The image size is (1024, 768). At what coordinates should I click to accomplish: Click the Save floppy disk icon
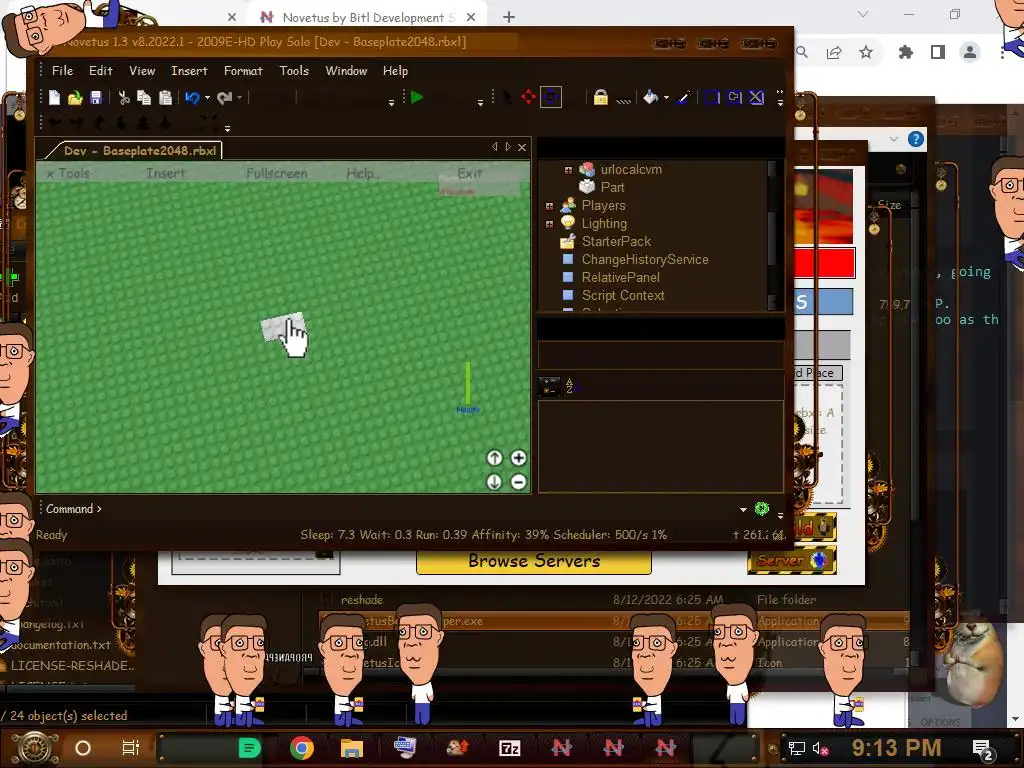pos(96,98)
